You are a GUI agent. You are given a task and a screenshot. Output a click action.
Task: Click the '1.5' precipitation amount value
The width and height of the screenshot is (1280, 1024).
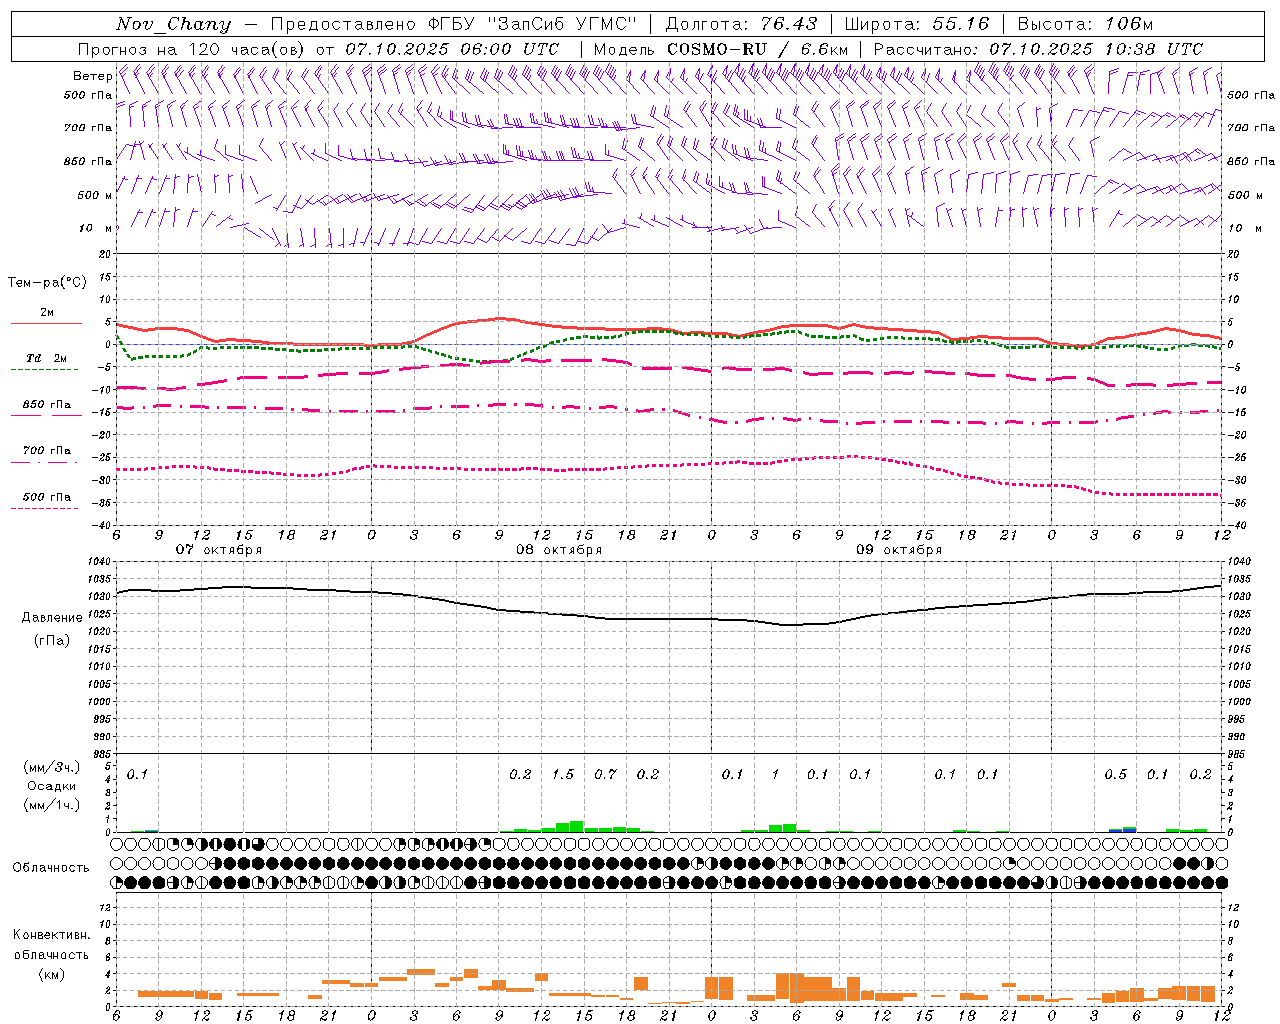point(563,774)
